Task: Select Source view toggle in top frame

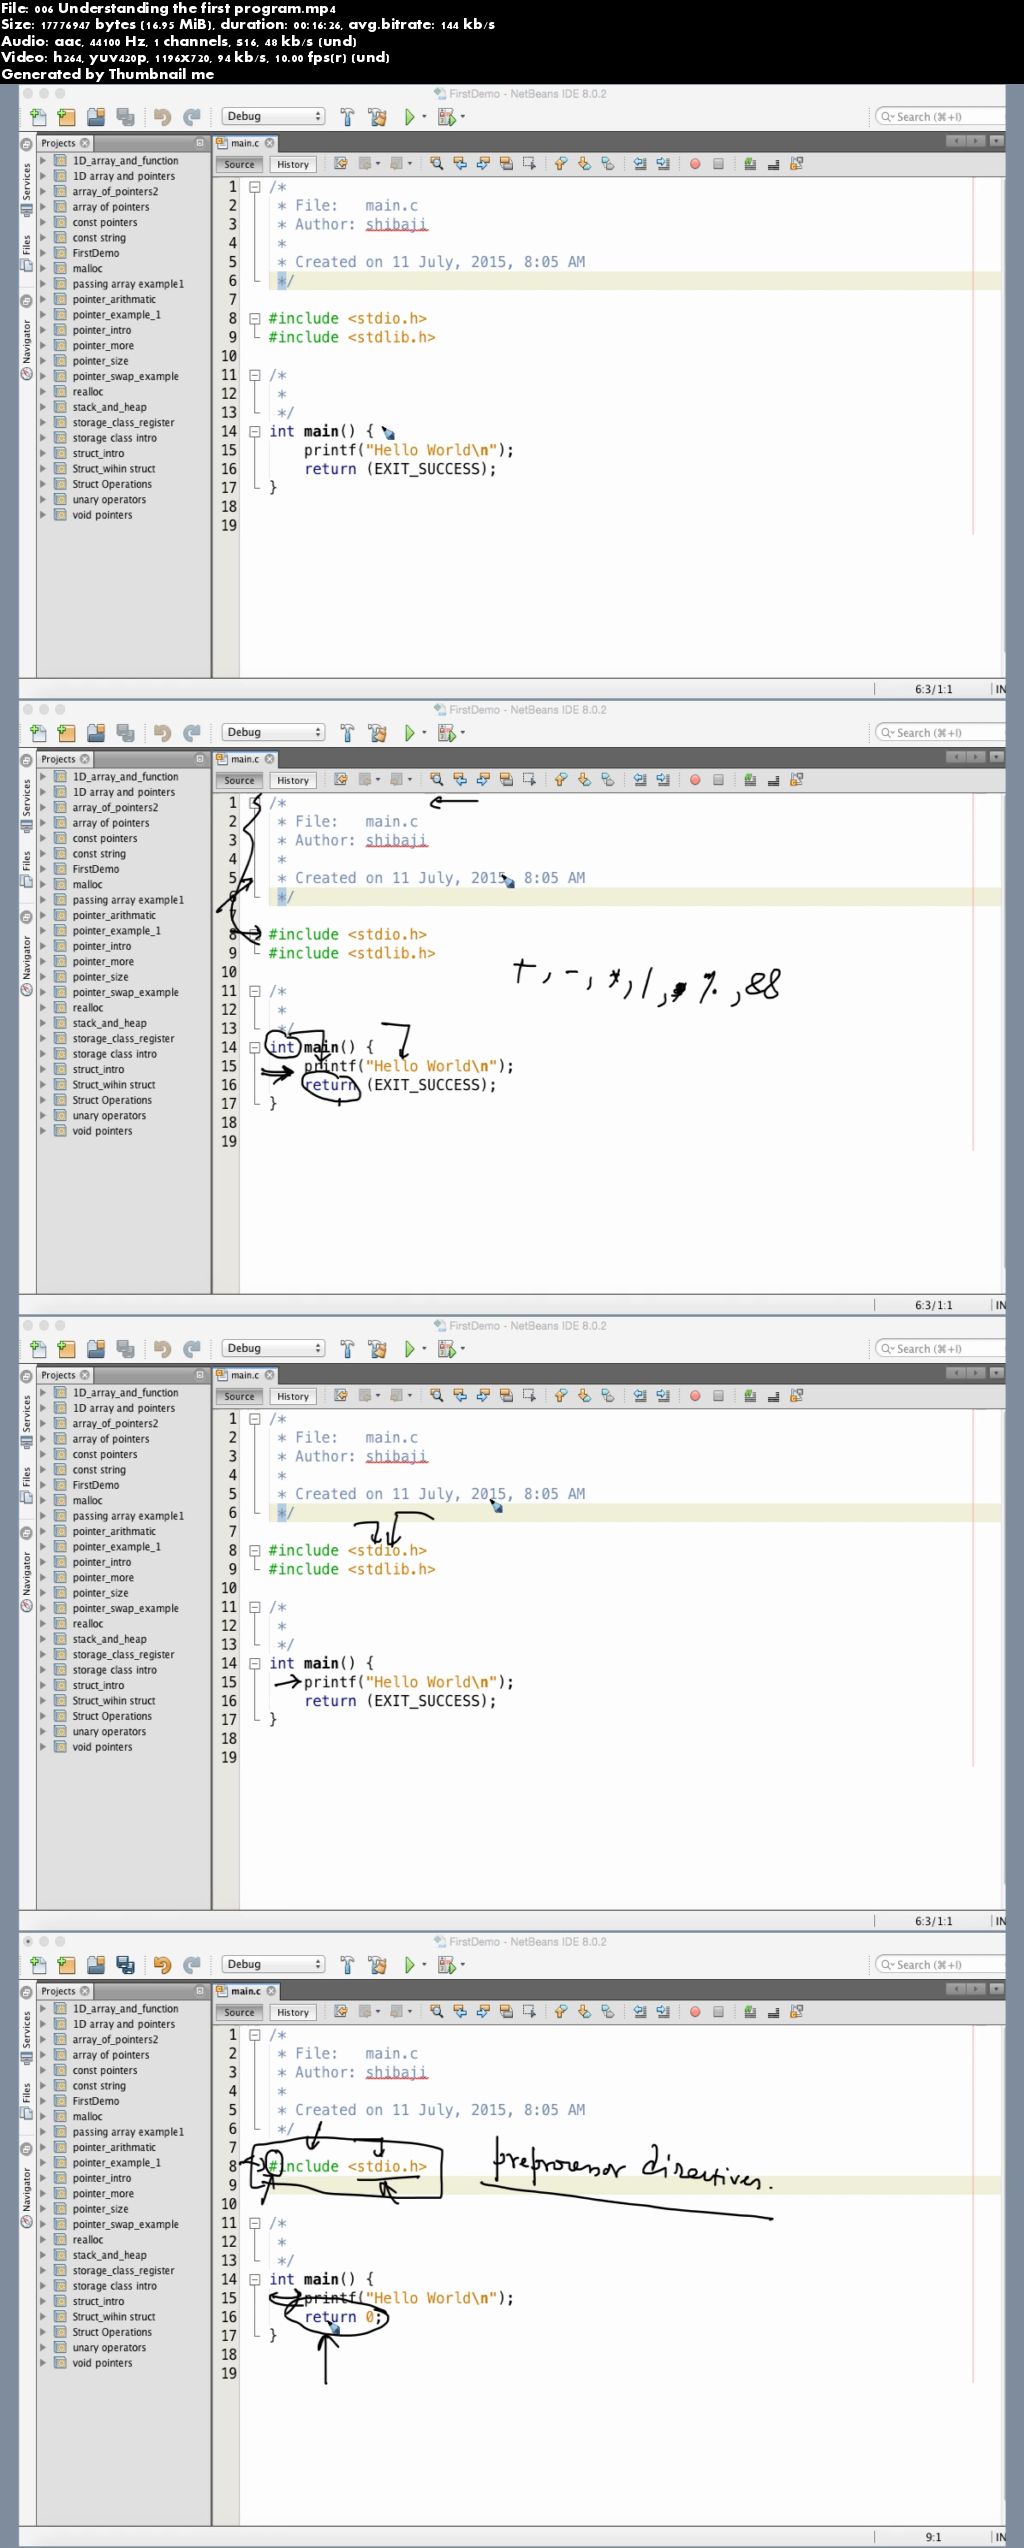Action: [239, 164]
